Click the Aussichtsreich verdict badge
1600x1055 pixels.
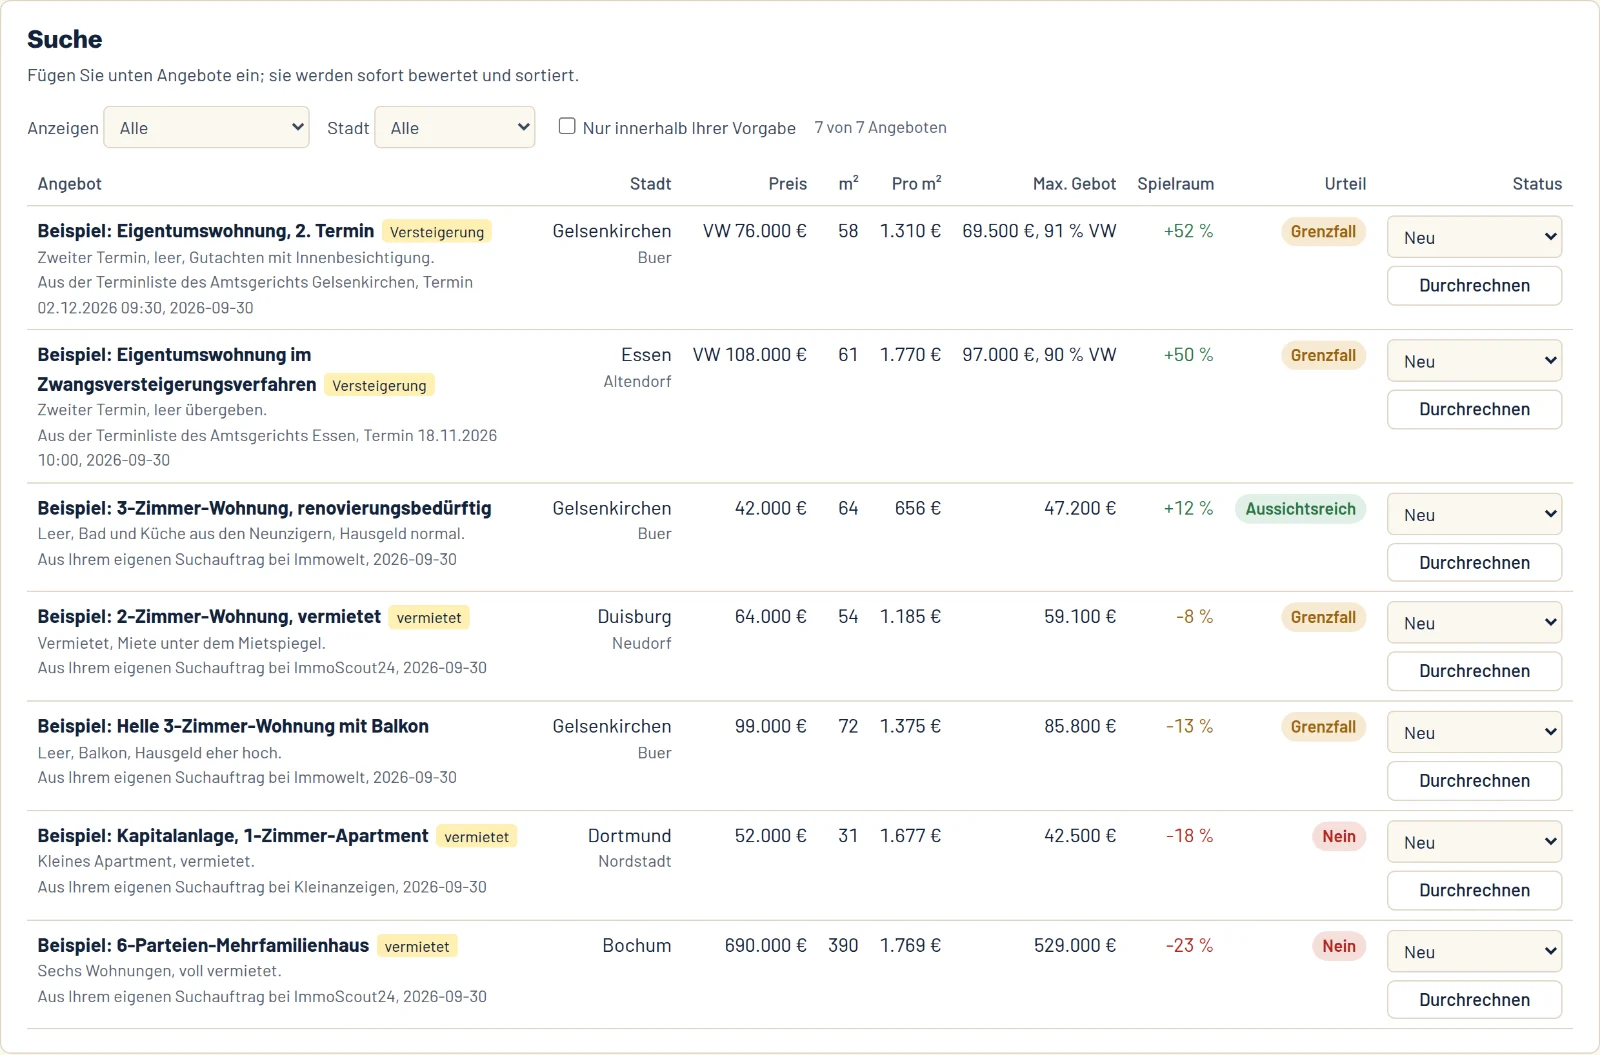click(x=1300, y=509)
